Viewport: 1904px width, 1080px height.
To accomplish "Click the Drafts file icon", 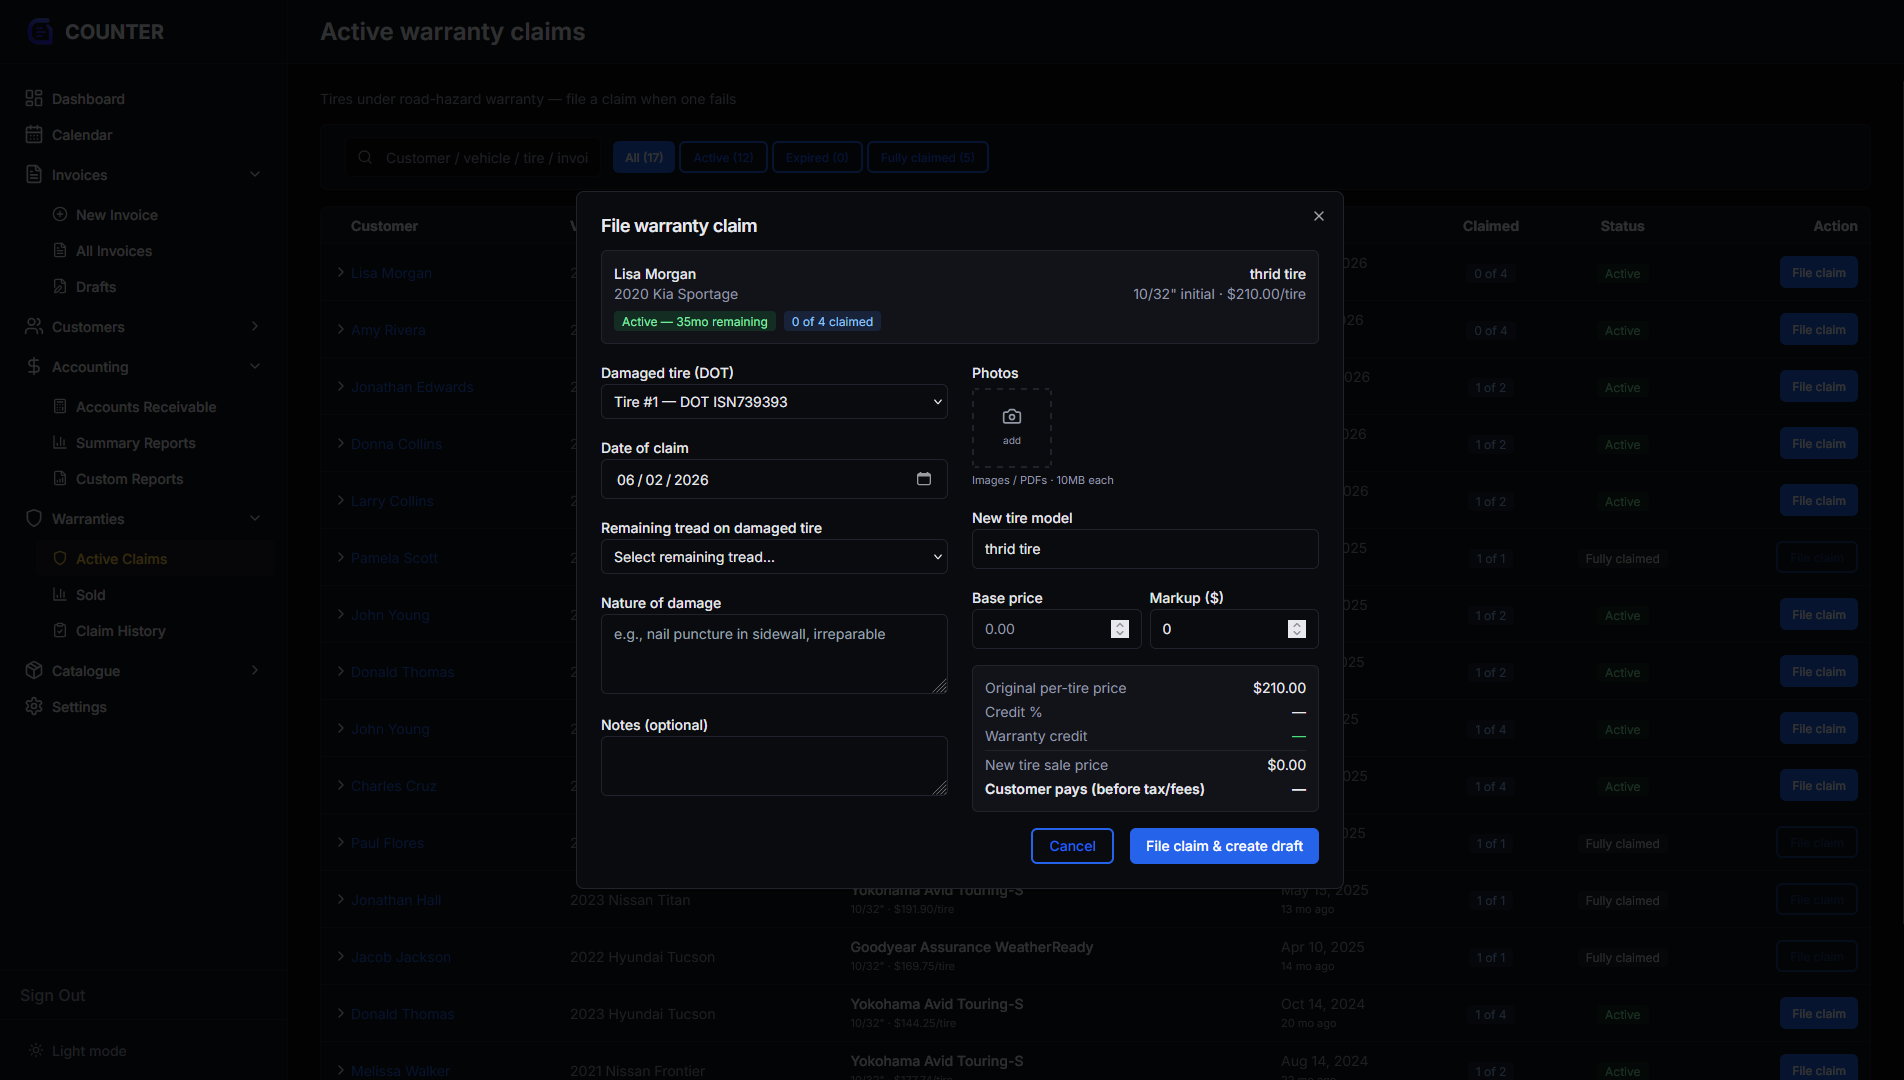I will (x=60, y=286).
